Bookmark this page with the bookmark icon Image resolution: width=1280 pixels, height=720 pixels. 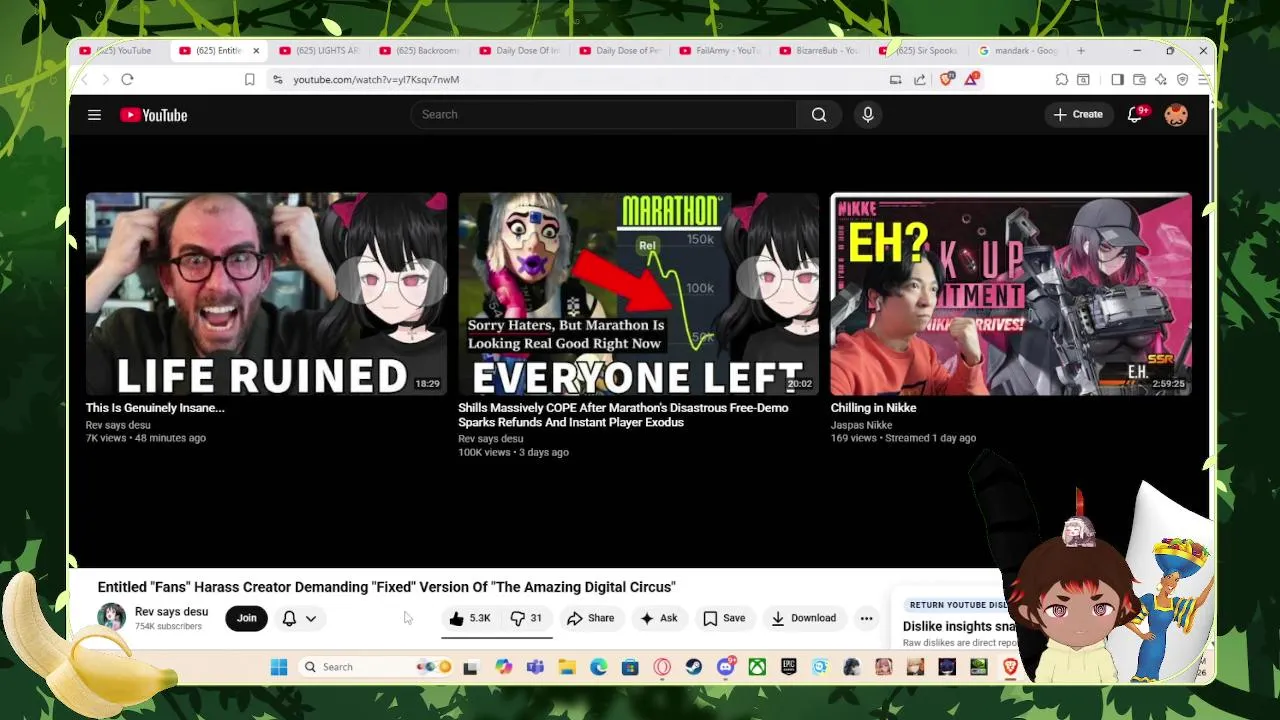(x=250, y=79)
